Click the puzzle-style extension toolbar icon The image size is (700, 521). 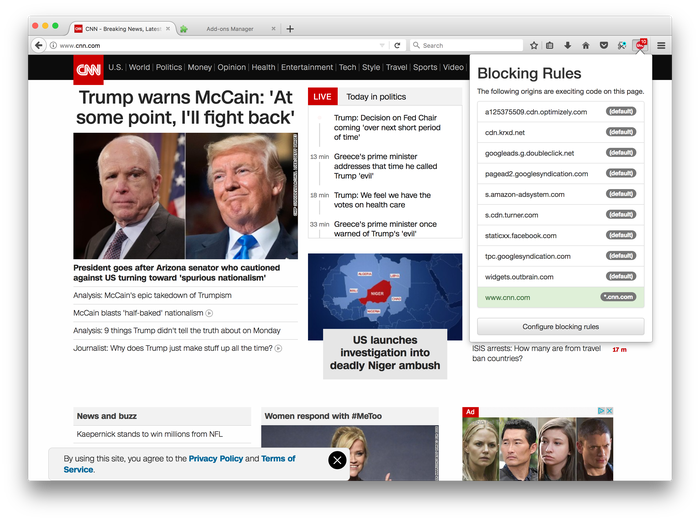click(x=621, y=45)
